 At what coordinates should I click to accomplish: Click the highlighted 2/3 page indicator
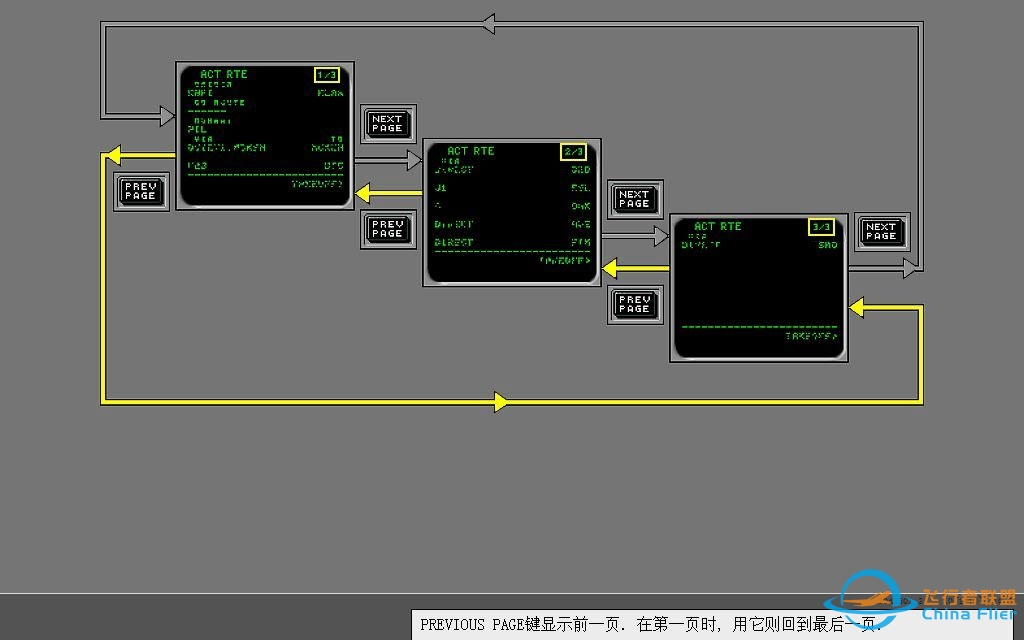(574, 152)
